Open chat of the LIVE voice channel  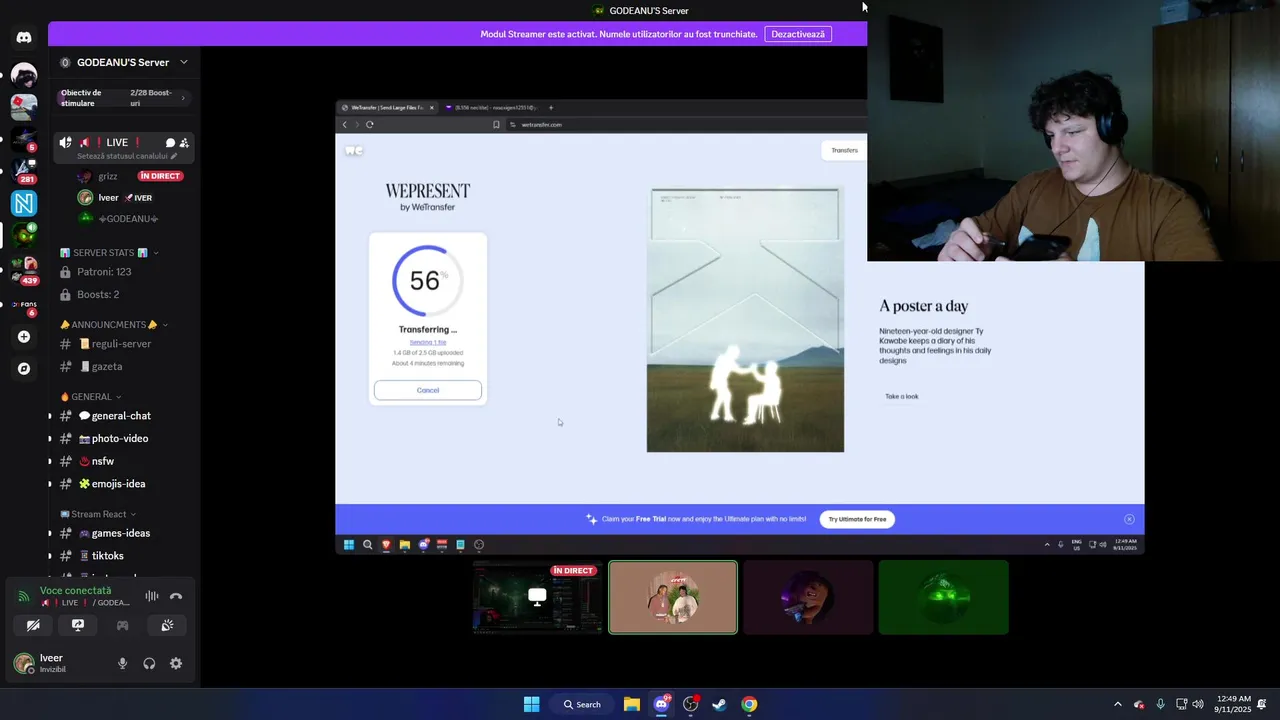[x=170, y=143]
